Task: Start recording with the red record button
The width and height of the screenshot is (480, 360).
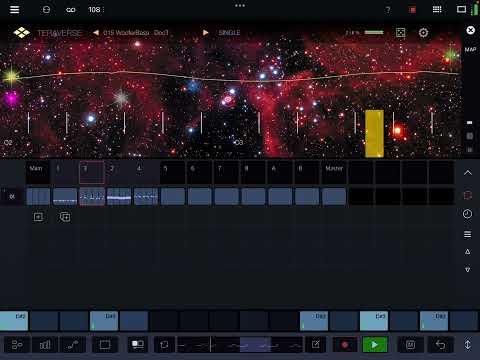Action: pos(345,345)
